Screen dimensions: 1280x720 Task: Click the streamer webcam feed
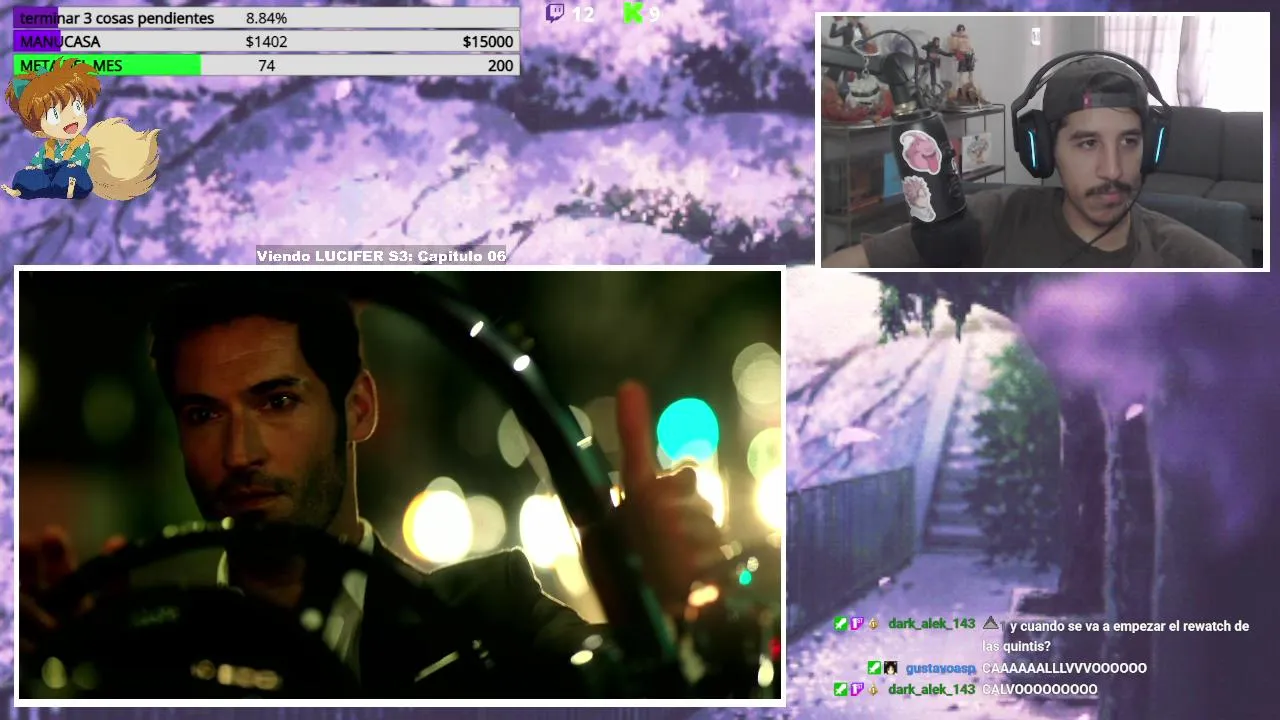[x=1044, y=142]
